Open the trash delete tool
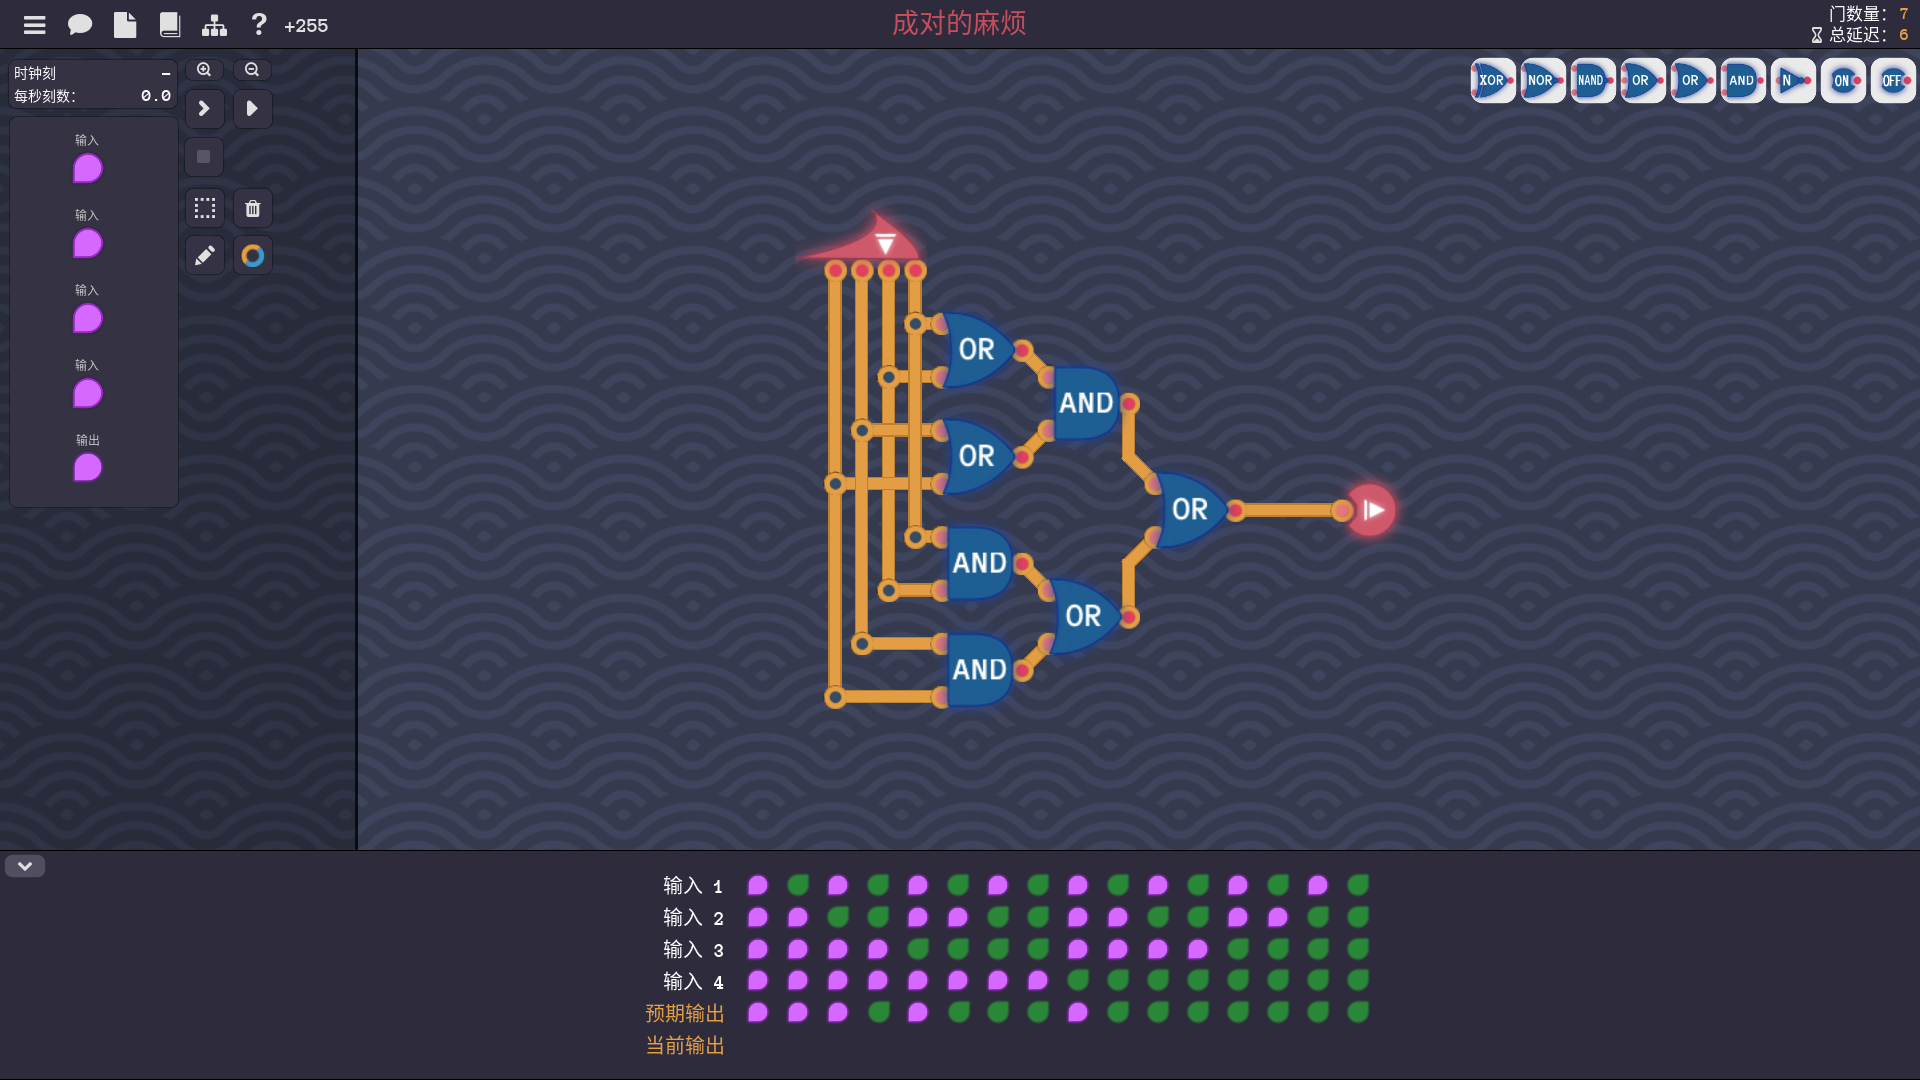 (x=253, y=208)
